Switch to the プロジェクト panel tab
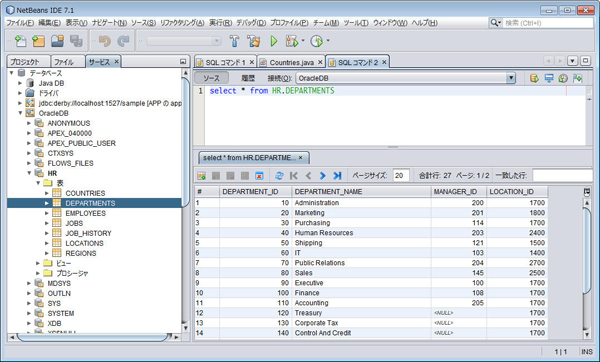Viewport: 600px width, 362px height. click(25, 62)
